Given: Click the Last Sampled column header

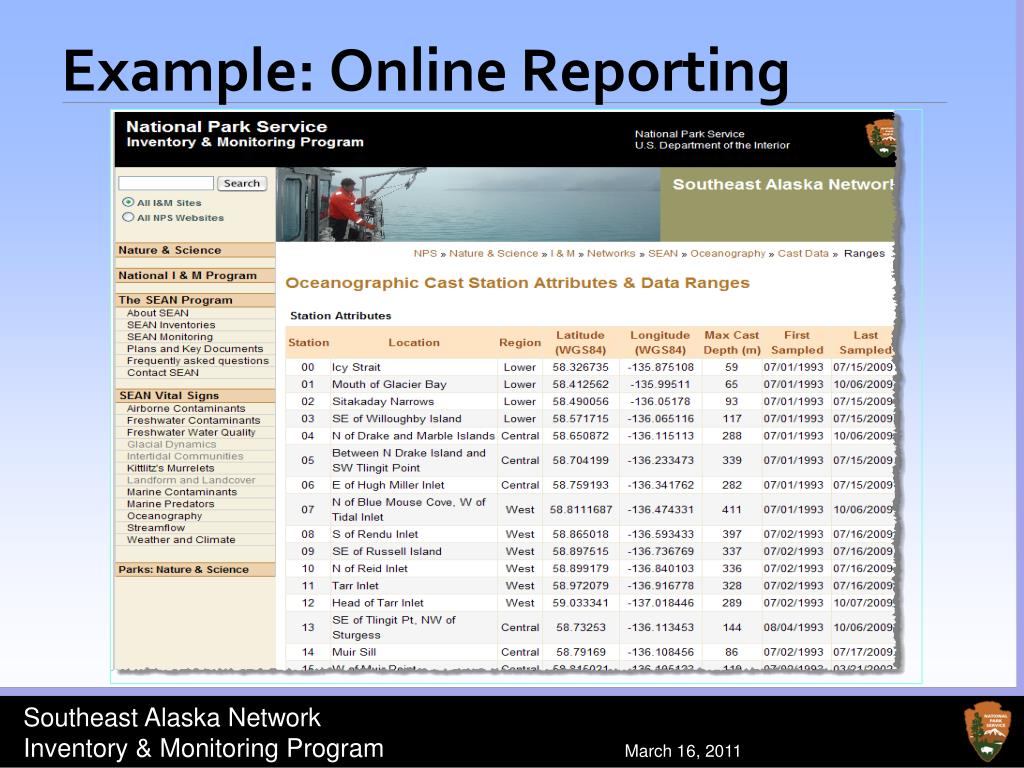Looking at the screenshot, I should 865,343.
